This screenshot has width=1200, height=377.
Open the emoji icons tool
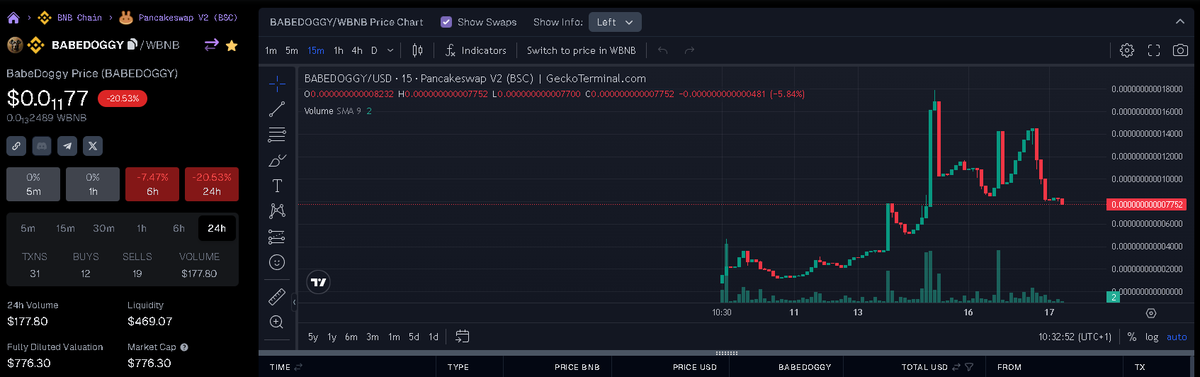coord(277,263)
